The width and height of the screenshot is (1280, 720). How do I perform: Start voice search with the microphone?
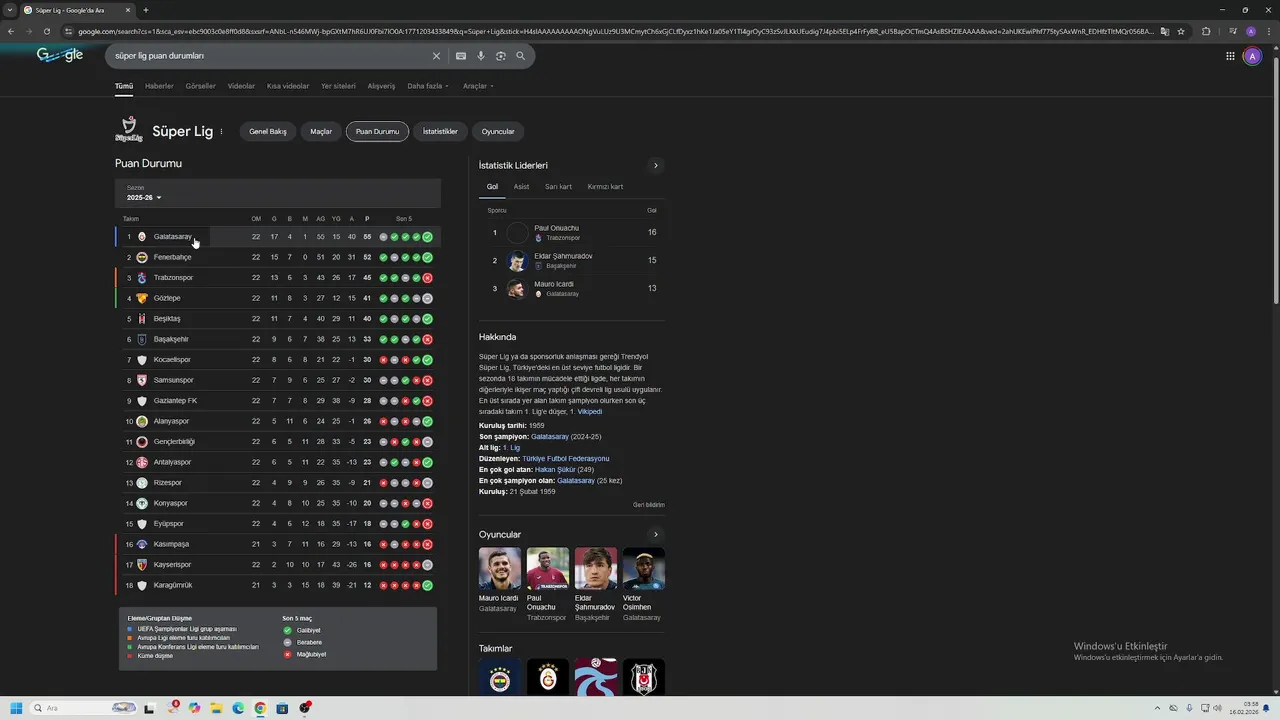pos(481,56)
